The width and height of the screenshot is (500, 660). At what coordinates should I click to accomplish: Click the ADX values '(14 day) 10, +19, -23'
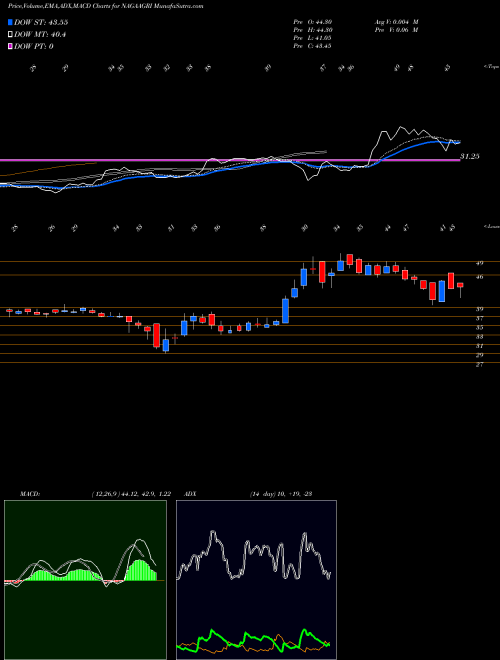click(281, 494)
